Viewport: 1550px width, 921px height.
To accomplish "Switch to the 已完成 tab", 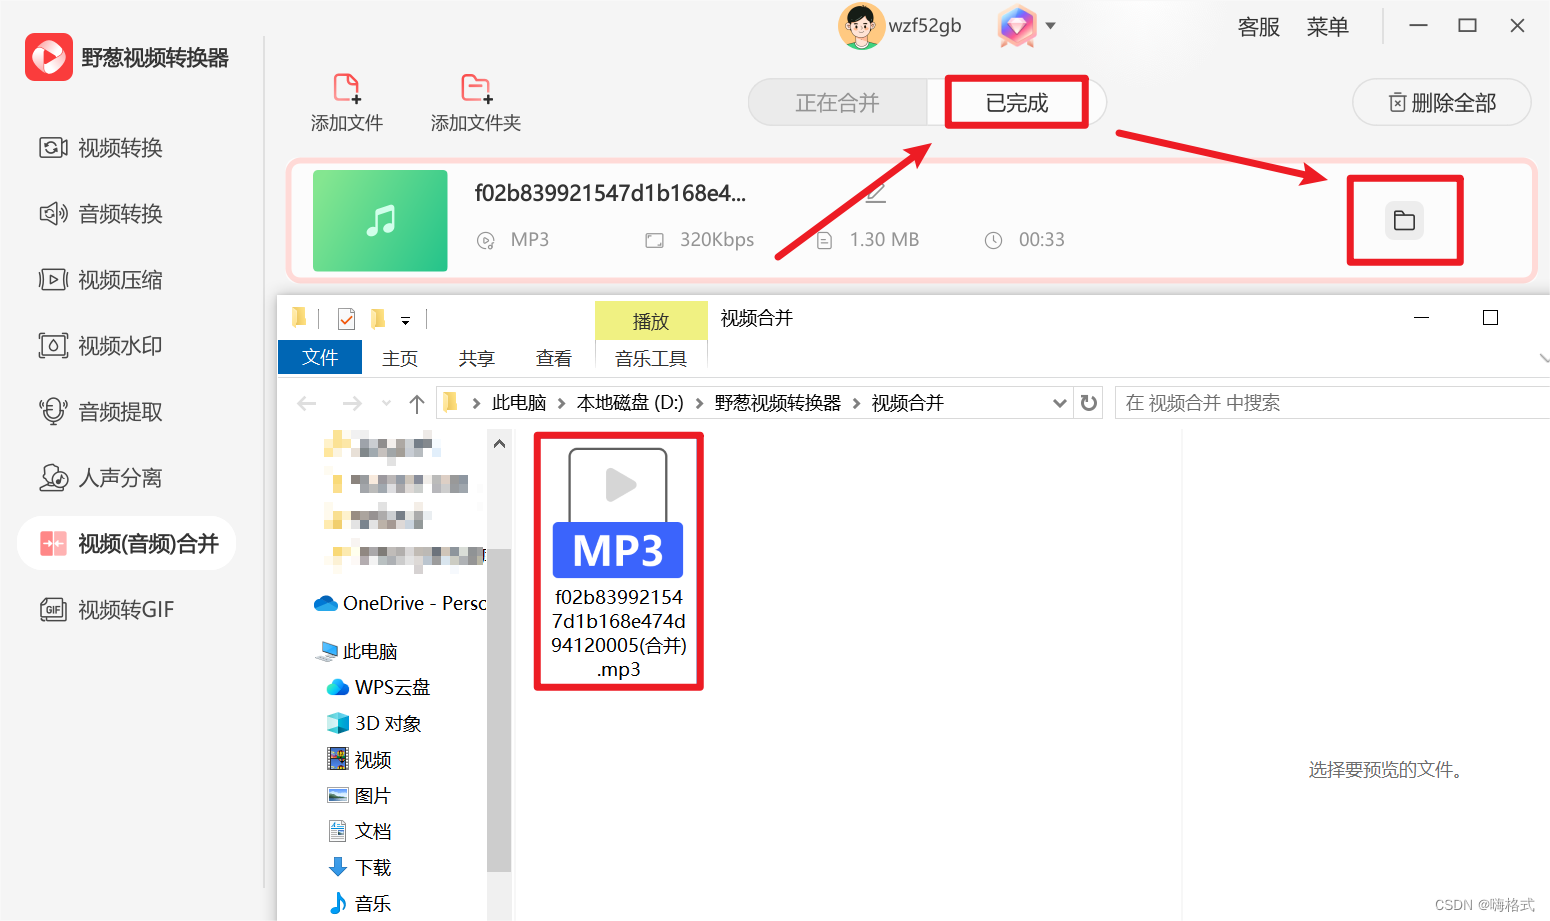I will (1015, 101).
